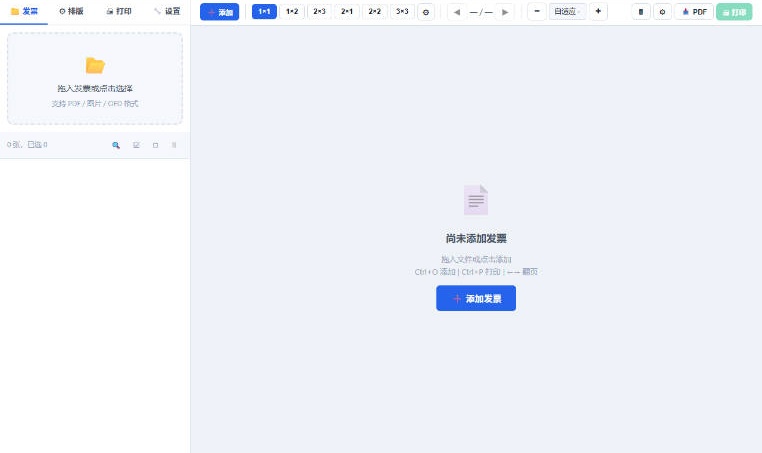Click the green 打印 print button

point(734,12)
